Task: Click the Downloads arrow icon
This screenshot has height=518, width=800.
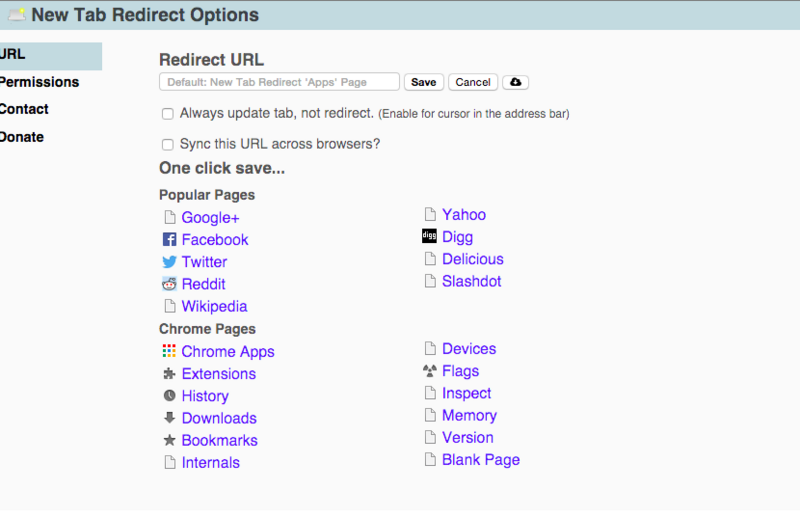Action: 169,417
